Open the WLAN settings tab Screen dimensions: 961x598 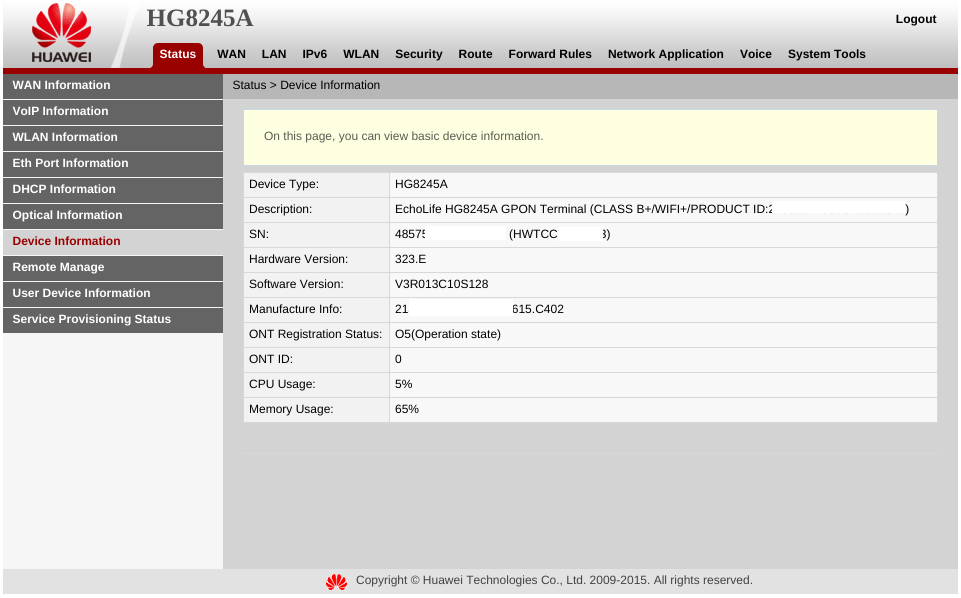click(361, 54)
